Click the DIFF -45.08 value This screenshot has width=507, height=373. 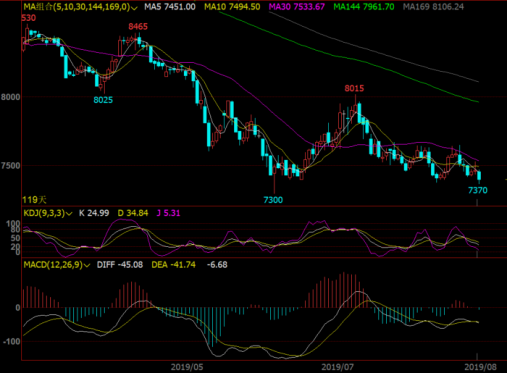(x=120, y=265)
